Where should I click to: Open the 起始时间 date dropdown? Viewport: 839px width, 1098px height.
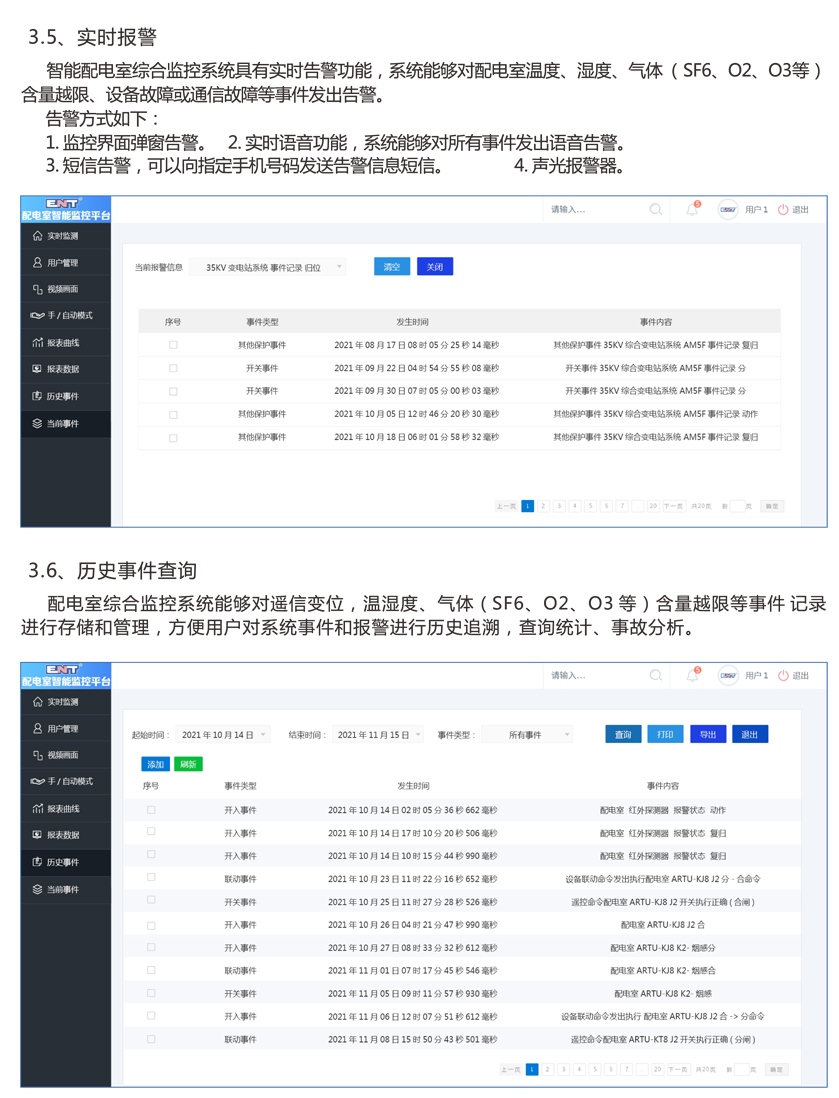(224, 735)
